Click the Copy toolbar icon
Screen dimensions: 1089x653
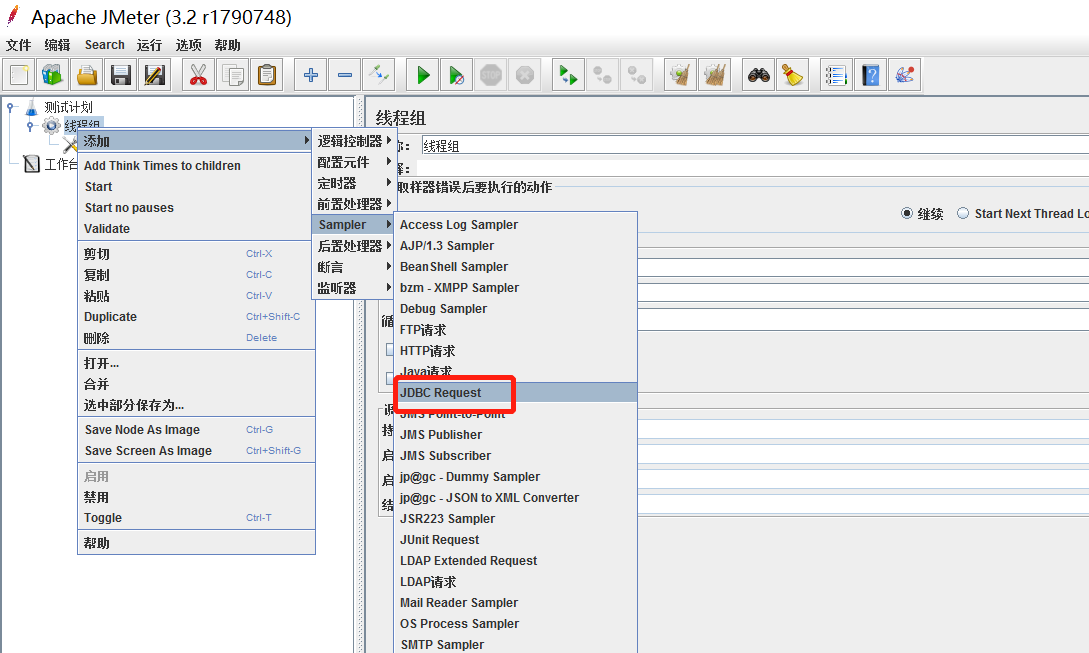click(233, 75)
